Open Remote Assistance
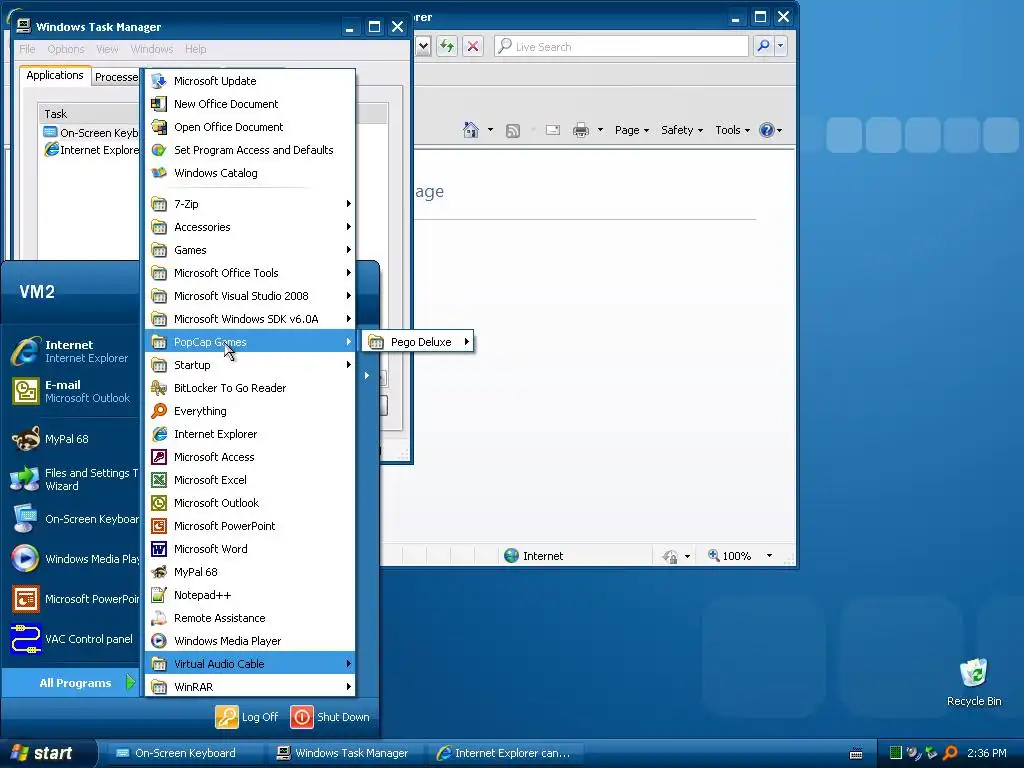Viewport: 1024px width, 768px height. pyautogui.click(x=249, y=618)
